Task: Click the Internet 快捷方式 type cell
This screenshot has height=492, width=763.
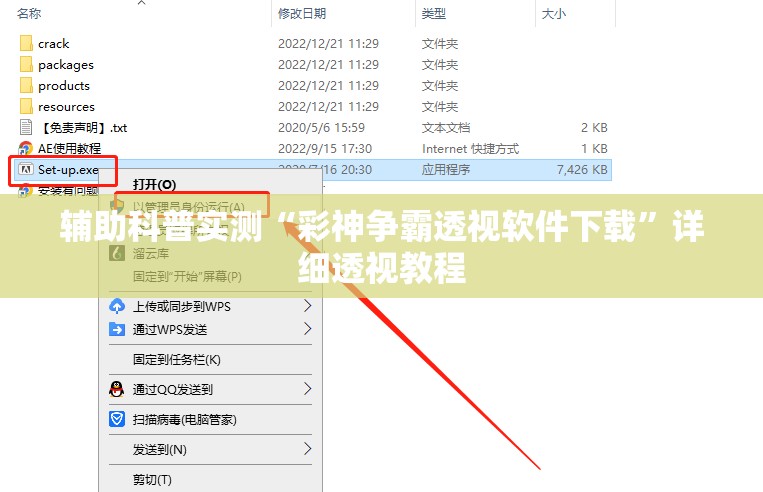Action: point(471,148)
